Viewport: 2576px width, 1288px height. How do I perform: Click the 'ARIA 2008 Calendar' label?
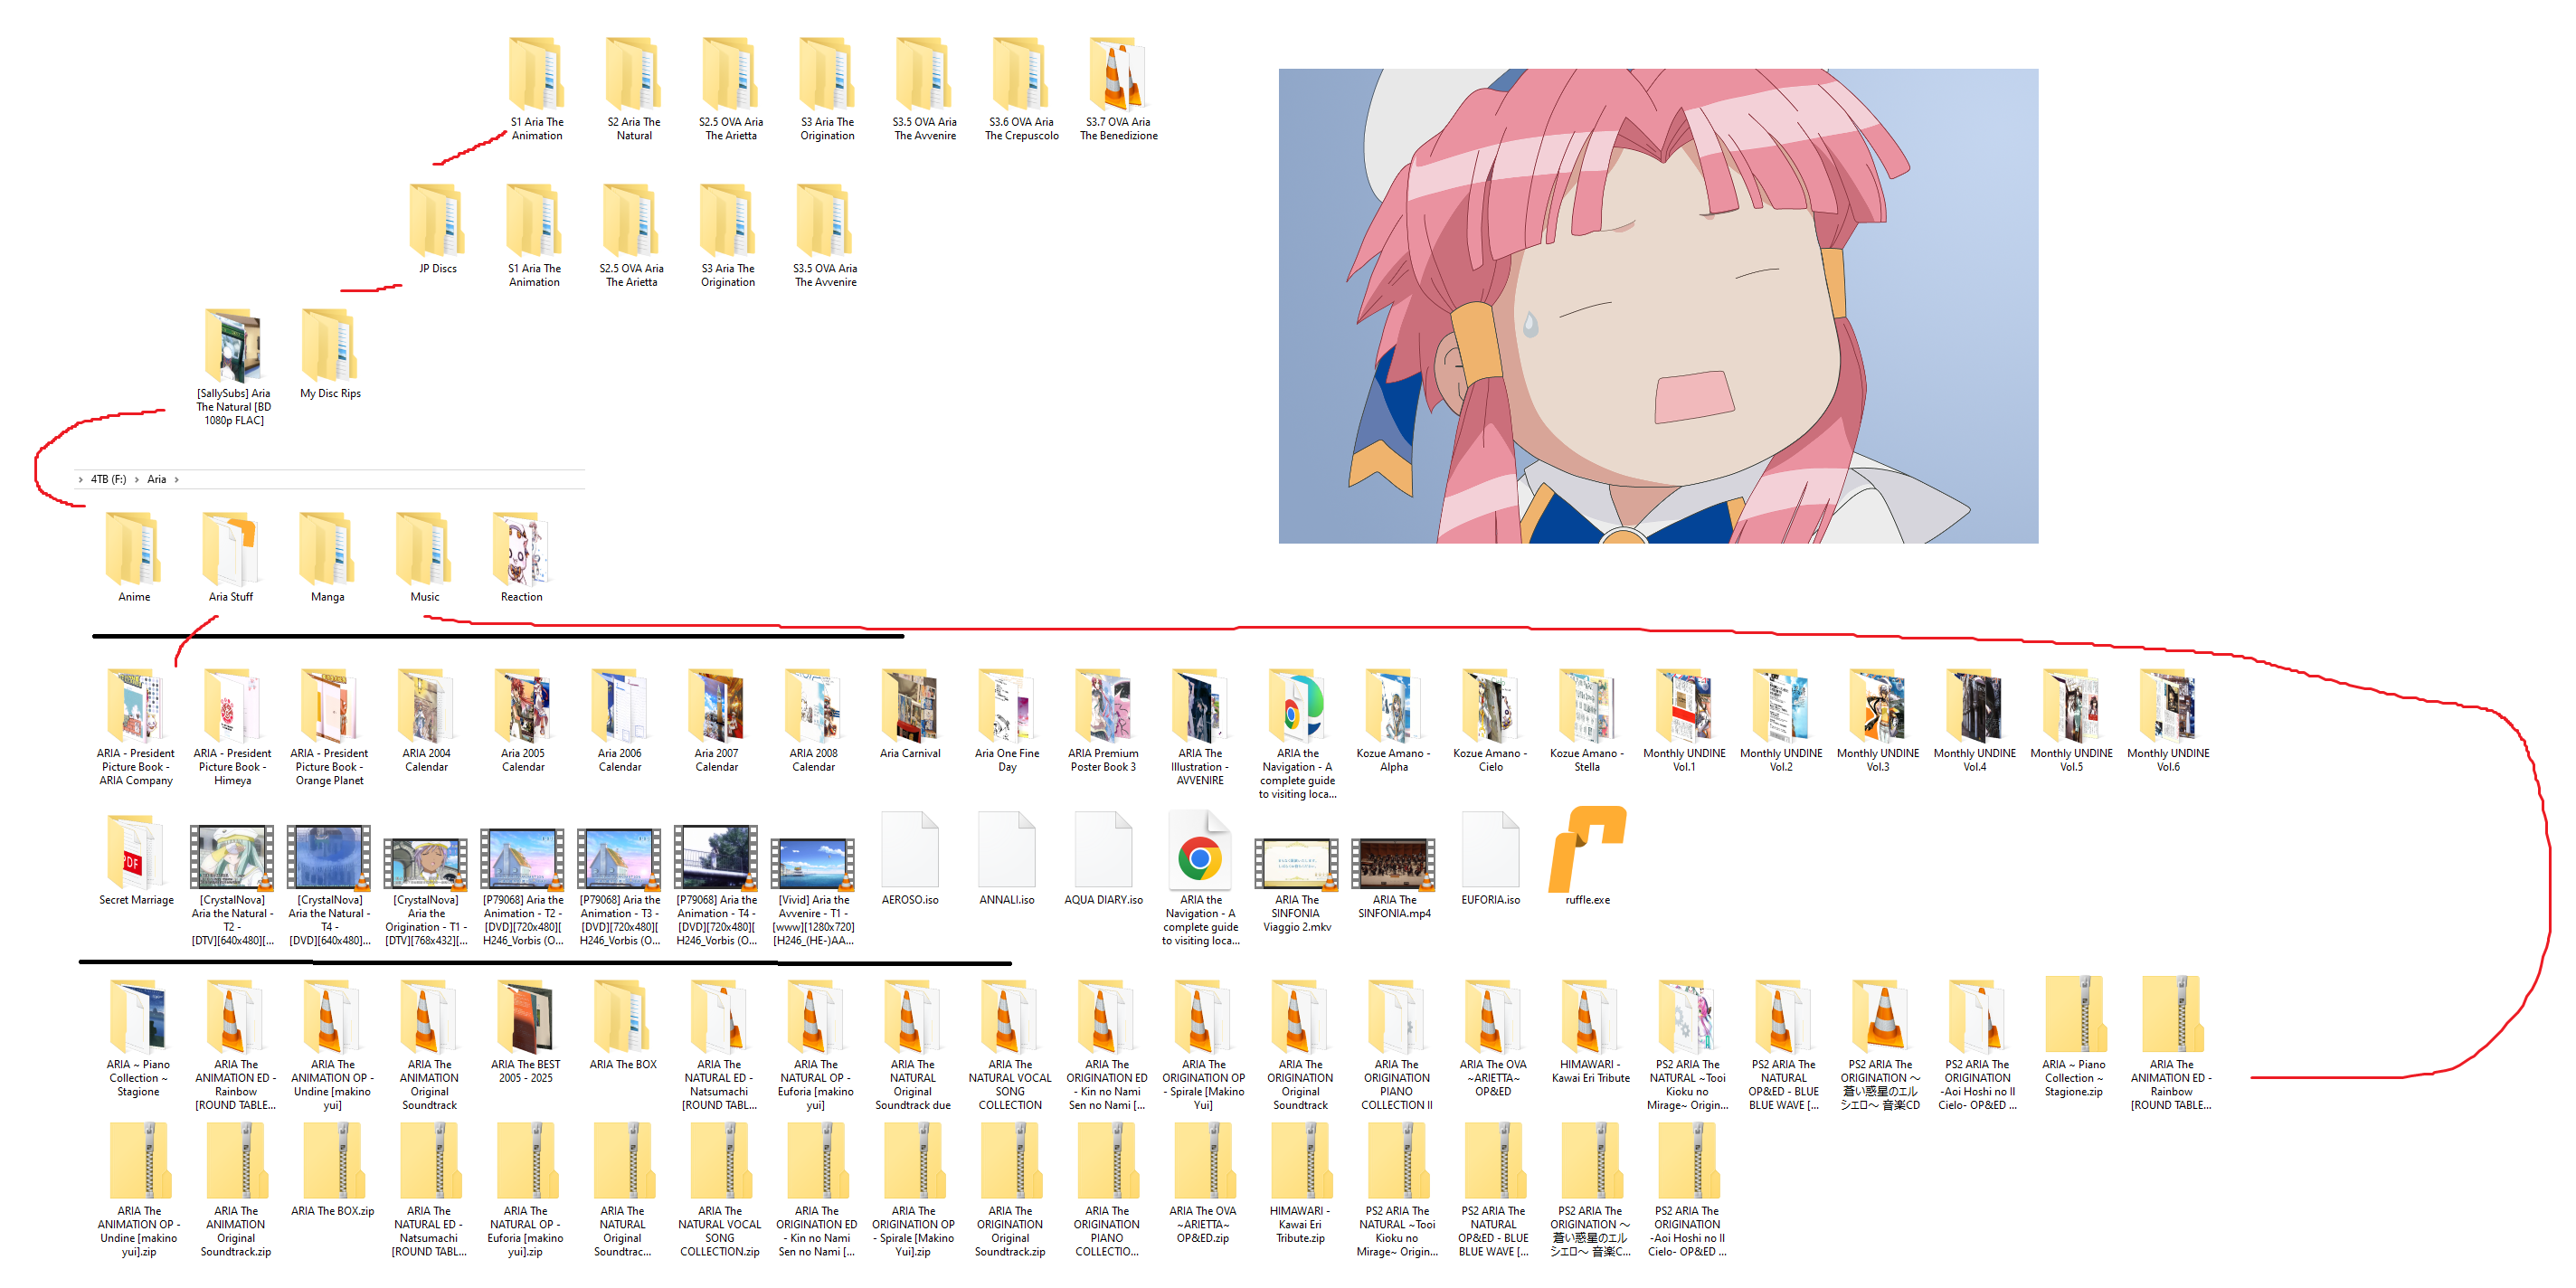click(813, 760)
